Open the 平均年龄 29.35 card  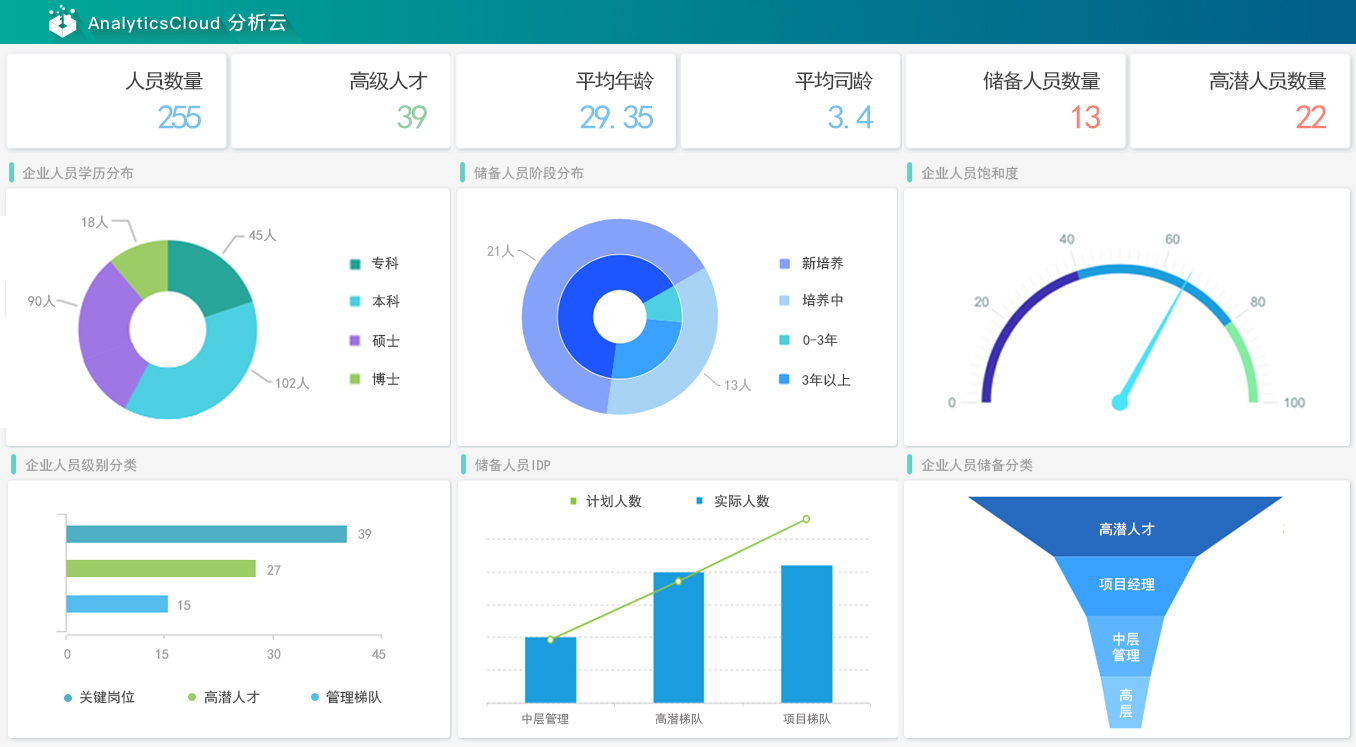566,101
